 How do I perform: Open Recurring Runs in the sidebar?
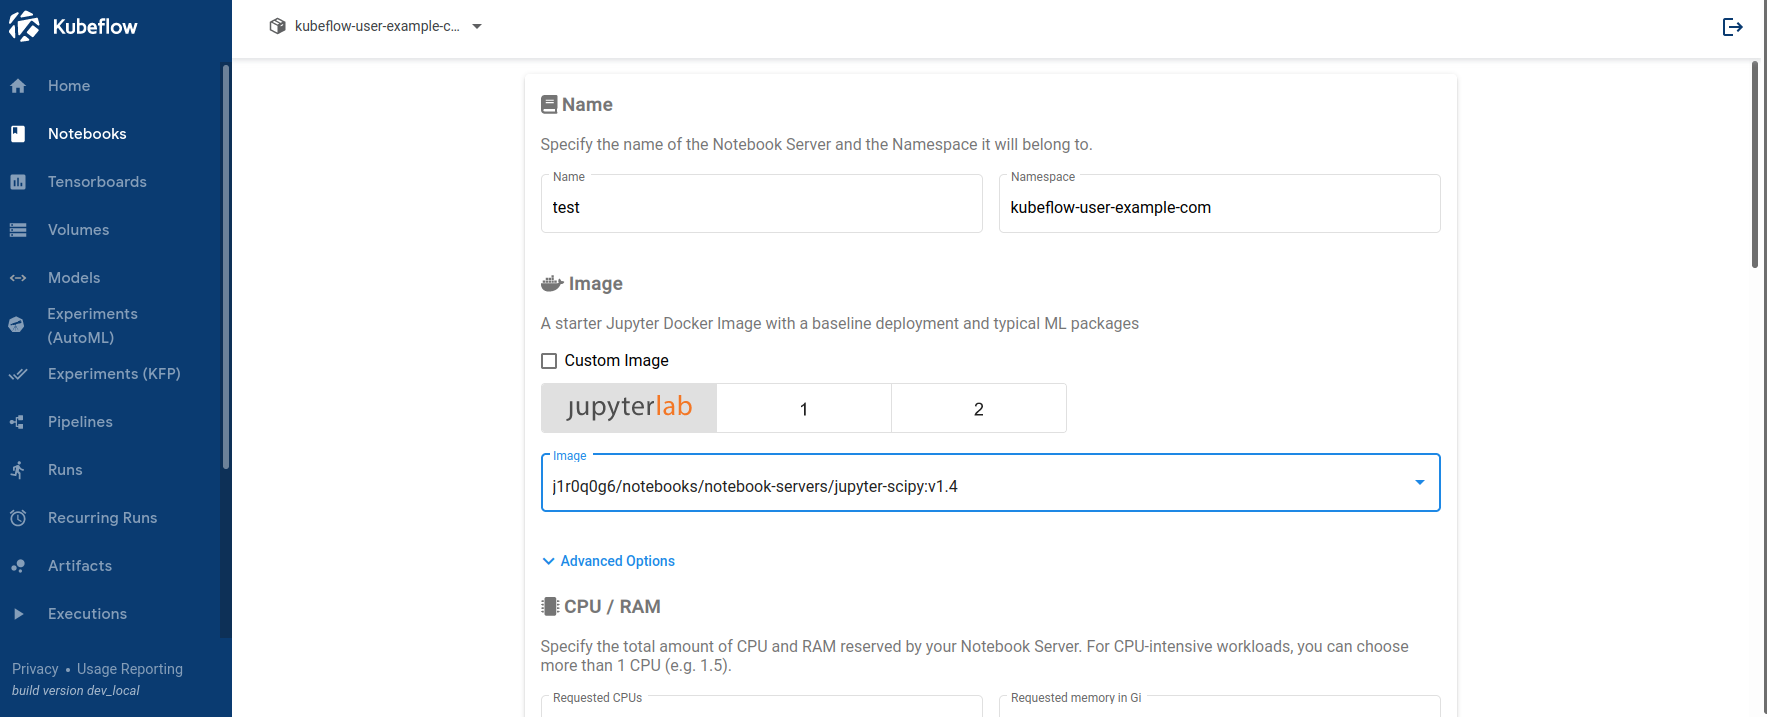click(102, 518)
